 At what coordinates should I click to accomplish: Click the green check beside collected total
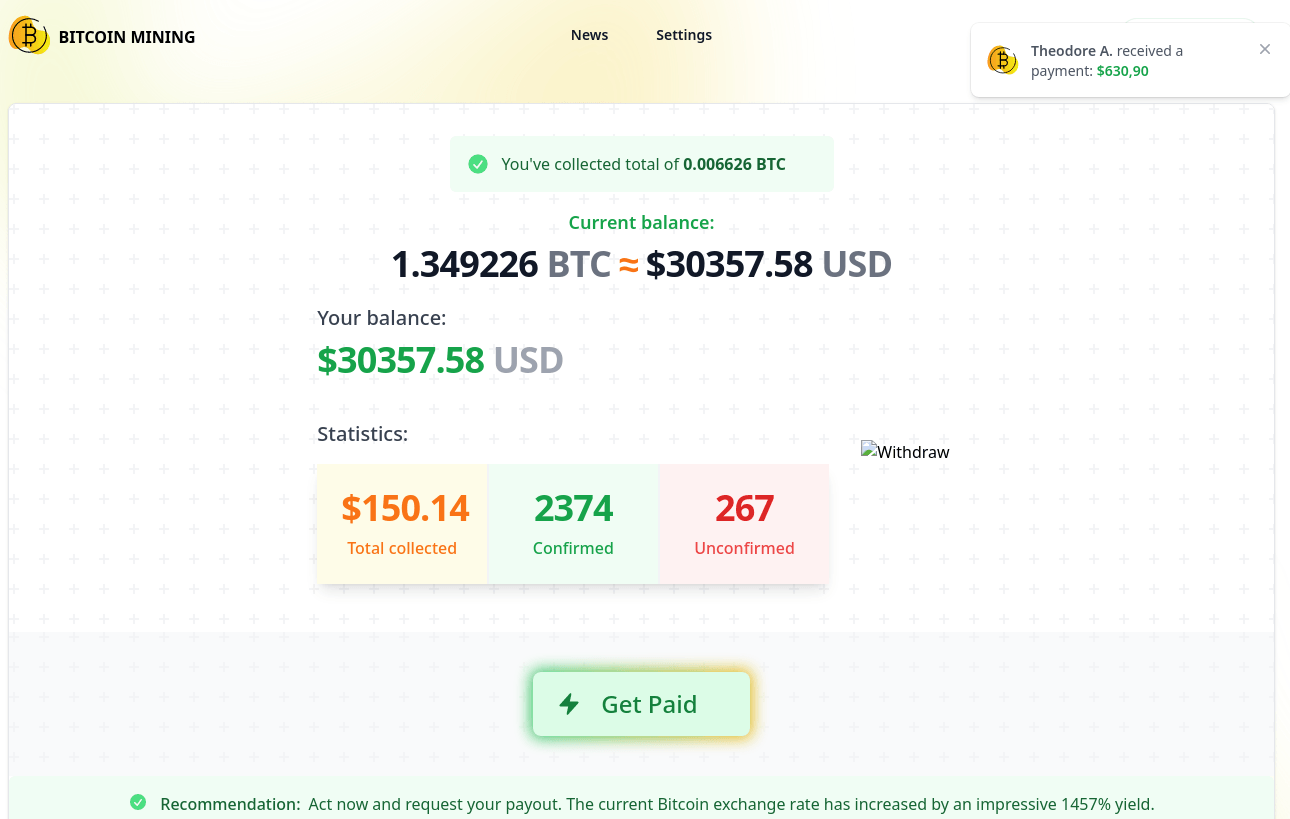(478, 164)
